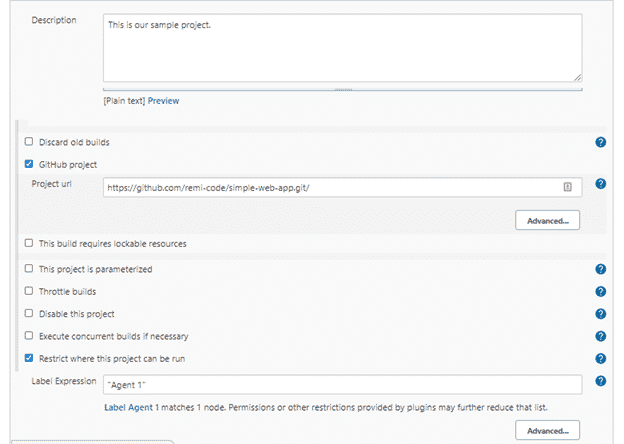The width and height of the screenshot is (624, 444).
Task: Uncheck the GitHub project checkbox
Action: point(29,164)
